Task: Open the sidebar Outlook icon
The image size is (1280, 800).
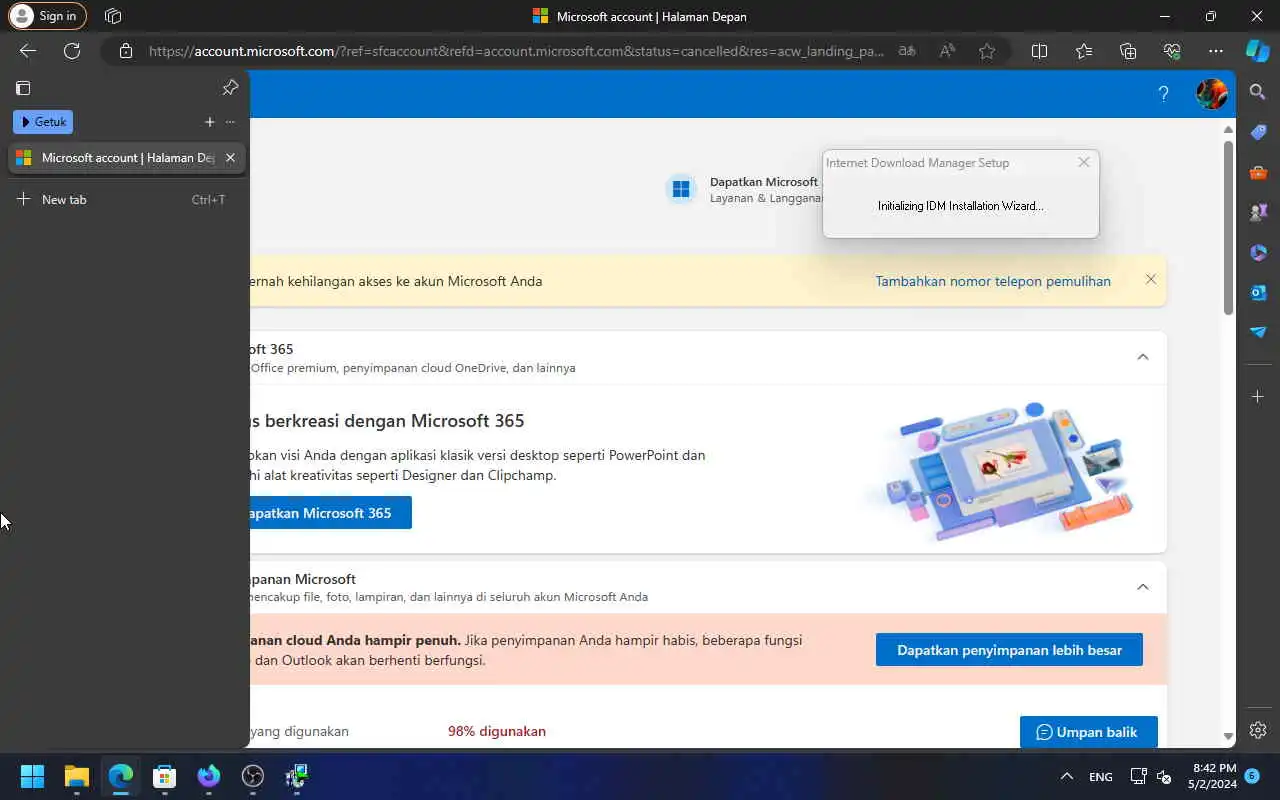Action: point(1258,292)
